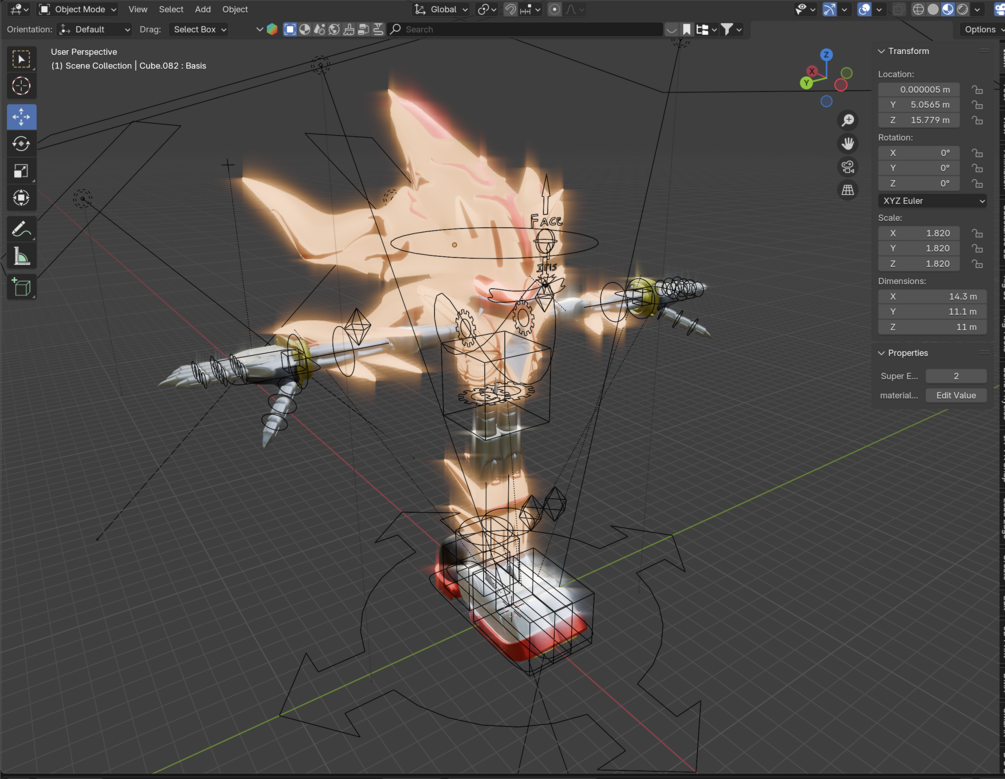The width and height of the screenshot is (1005, 779).
Task: Click the green Y axis gizmo ball
Action: [x=806, y=83]
